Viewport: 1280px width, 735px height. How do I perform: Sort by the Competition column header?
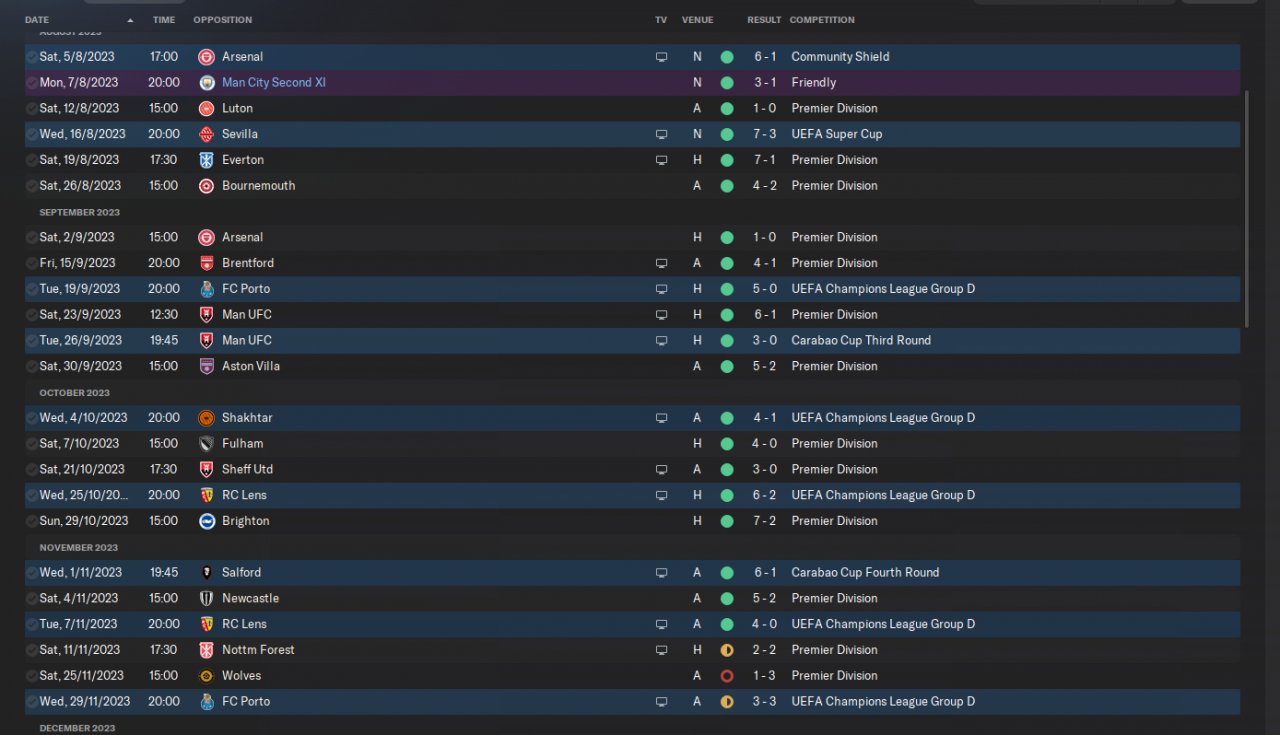coord(821,20)
